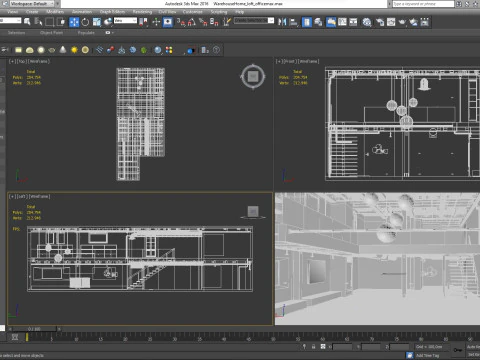Open the Rendered Frame Window icon
480x360 pixels.
[391, 22]
